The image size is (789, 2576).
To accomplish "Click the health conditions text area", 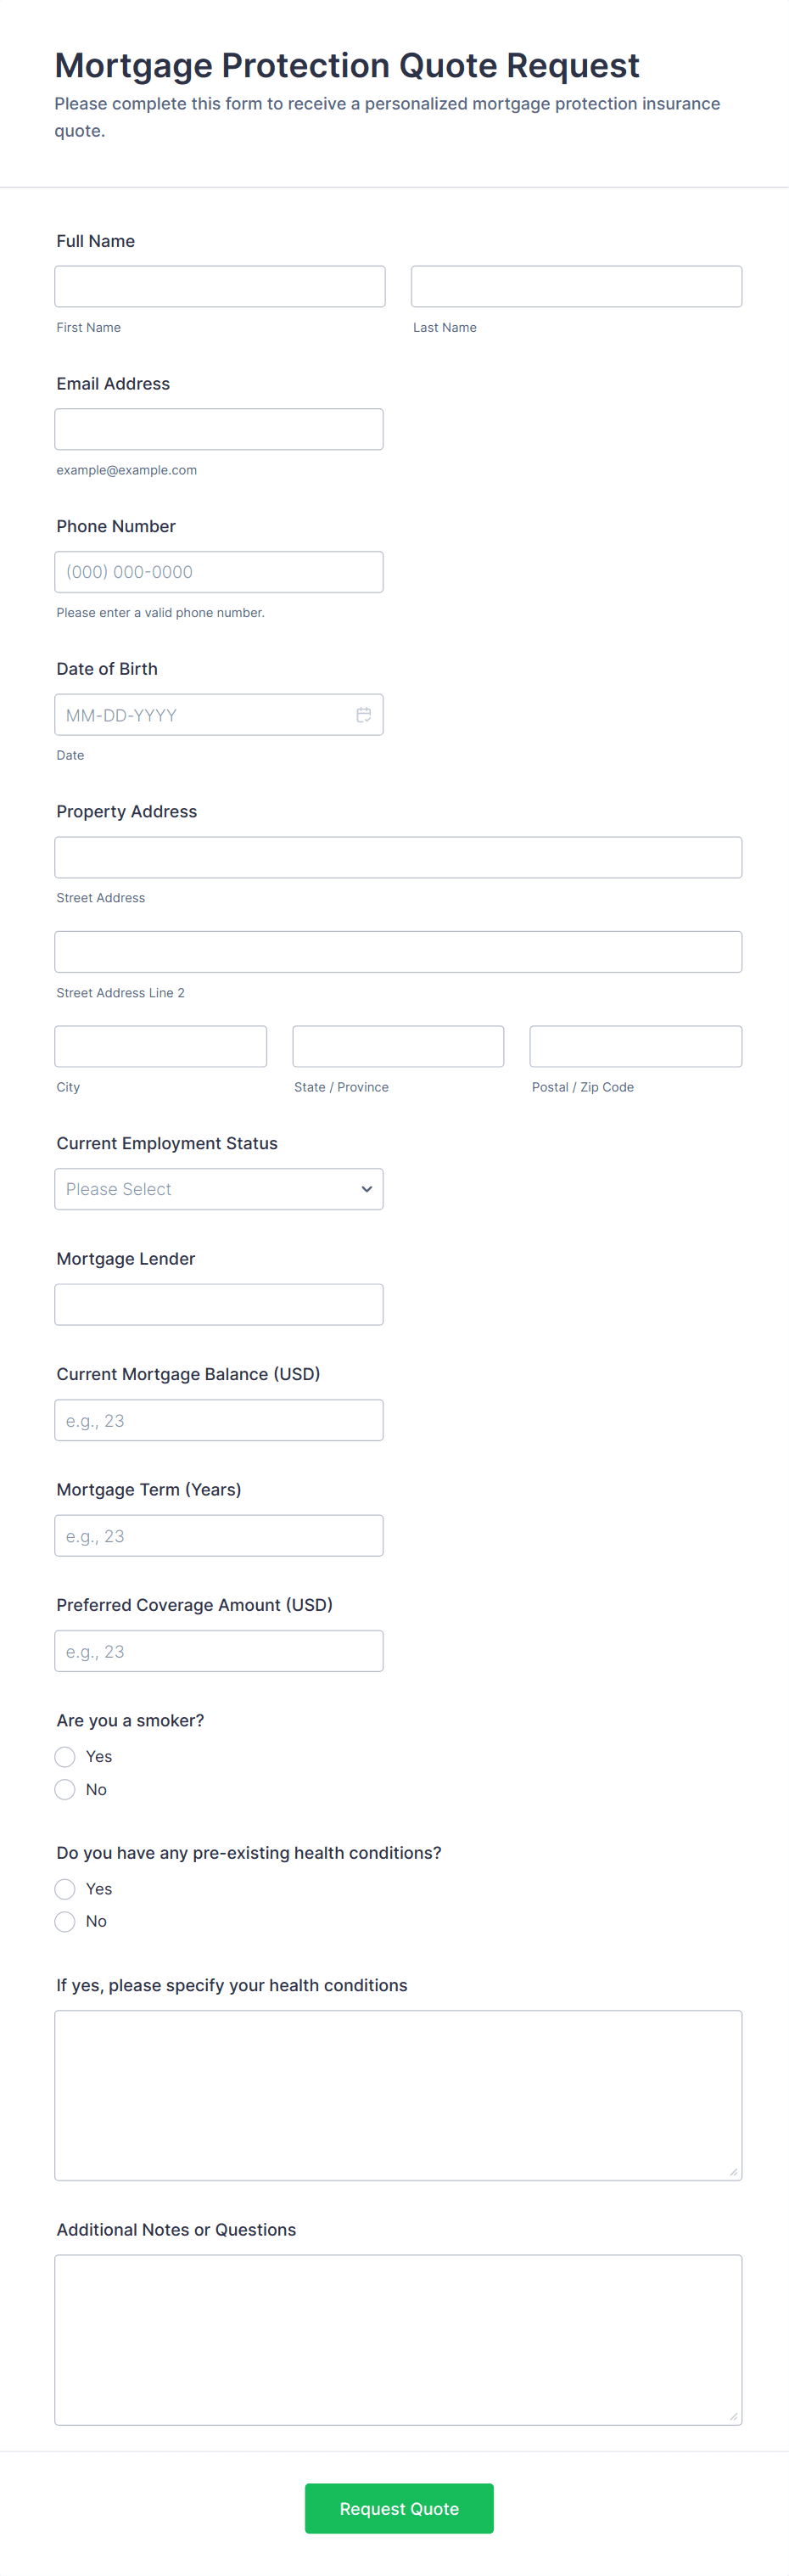I will click(398, 2095).
